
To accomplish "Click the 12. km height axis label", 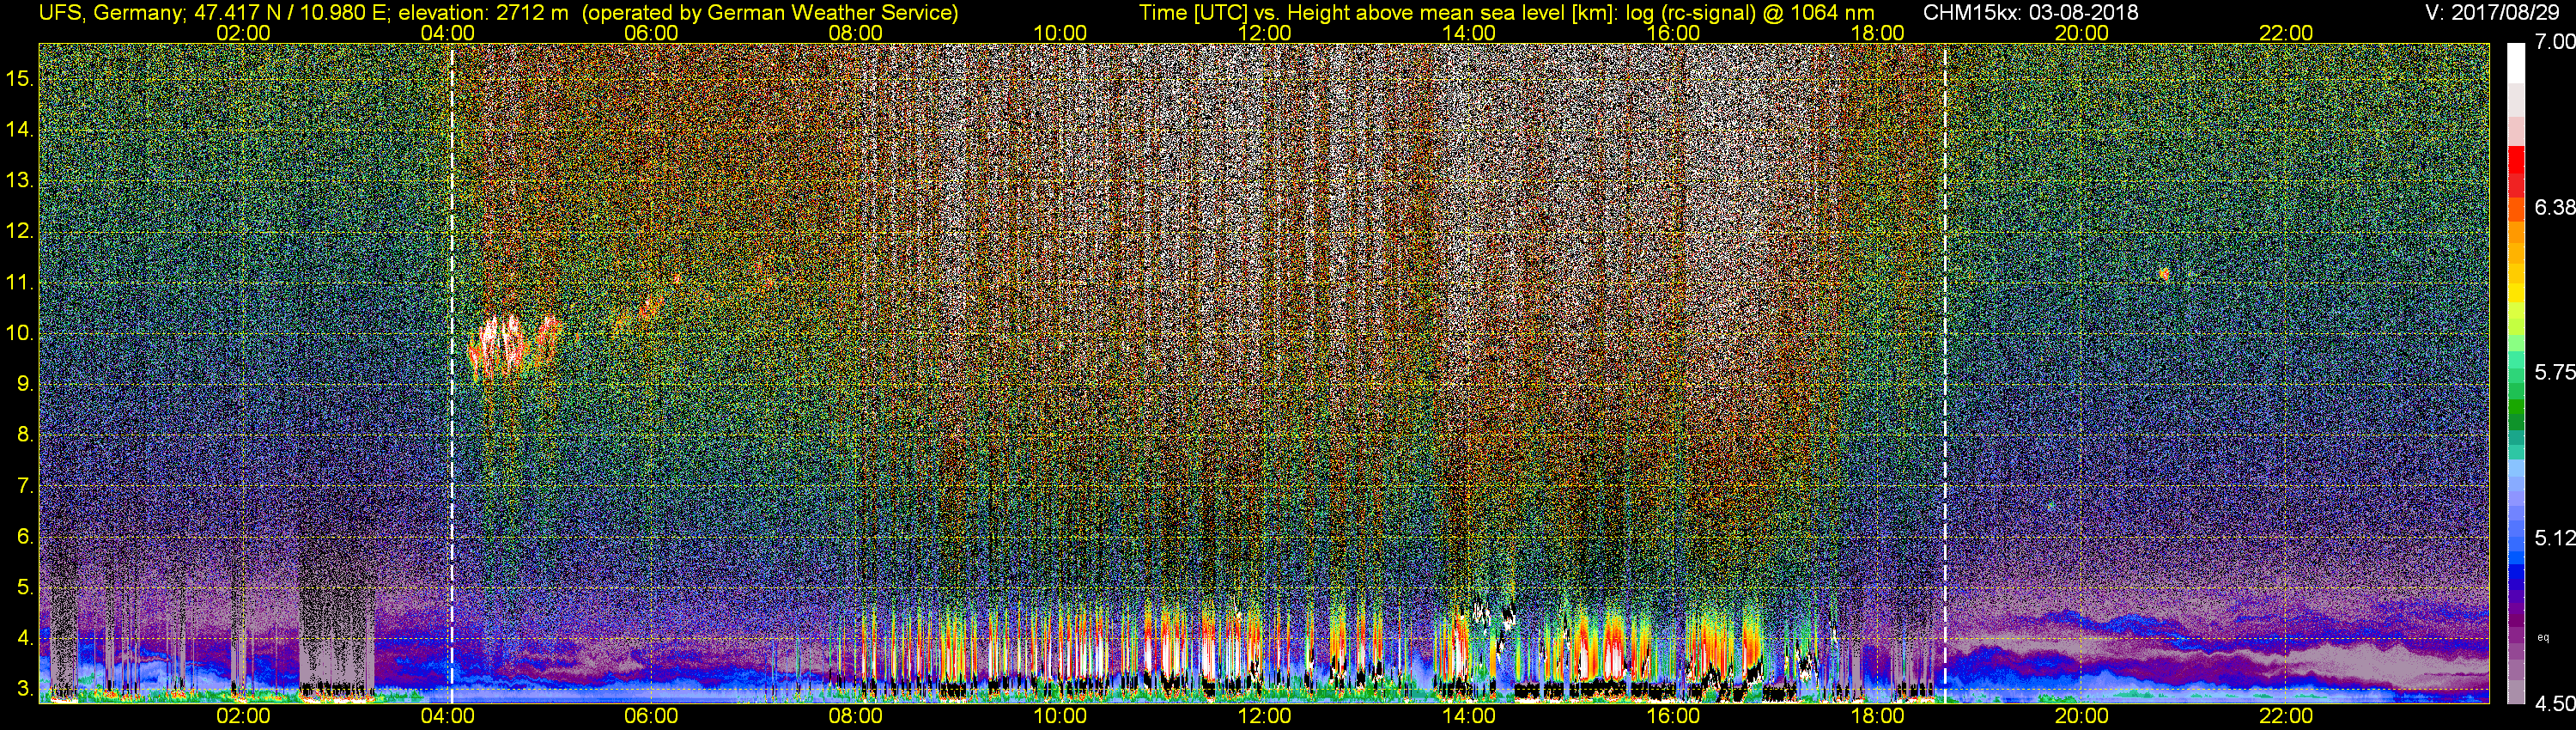I will tap(20, 231).
